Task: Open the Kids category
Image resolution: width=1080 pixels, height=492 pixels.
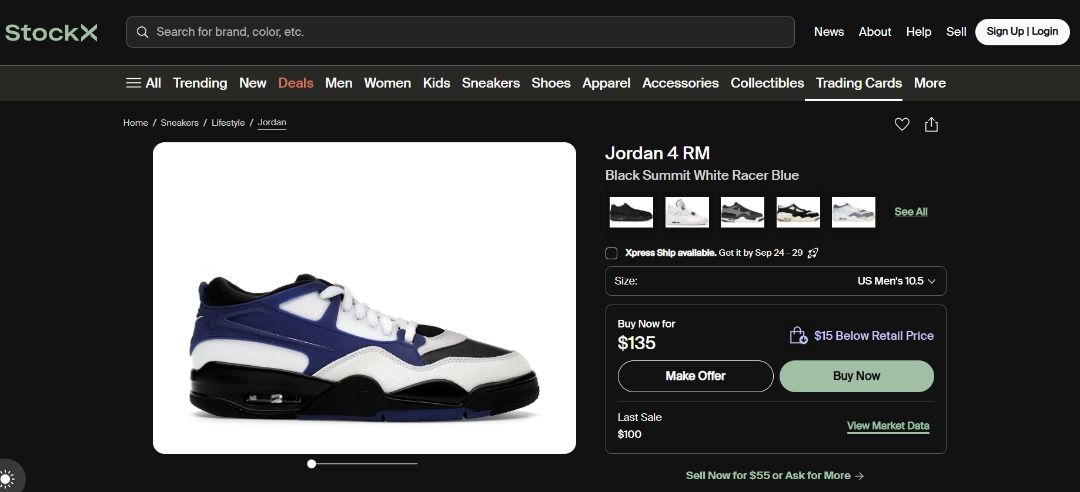Action: pyautogui.click(x=437, y=83)
